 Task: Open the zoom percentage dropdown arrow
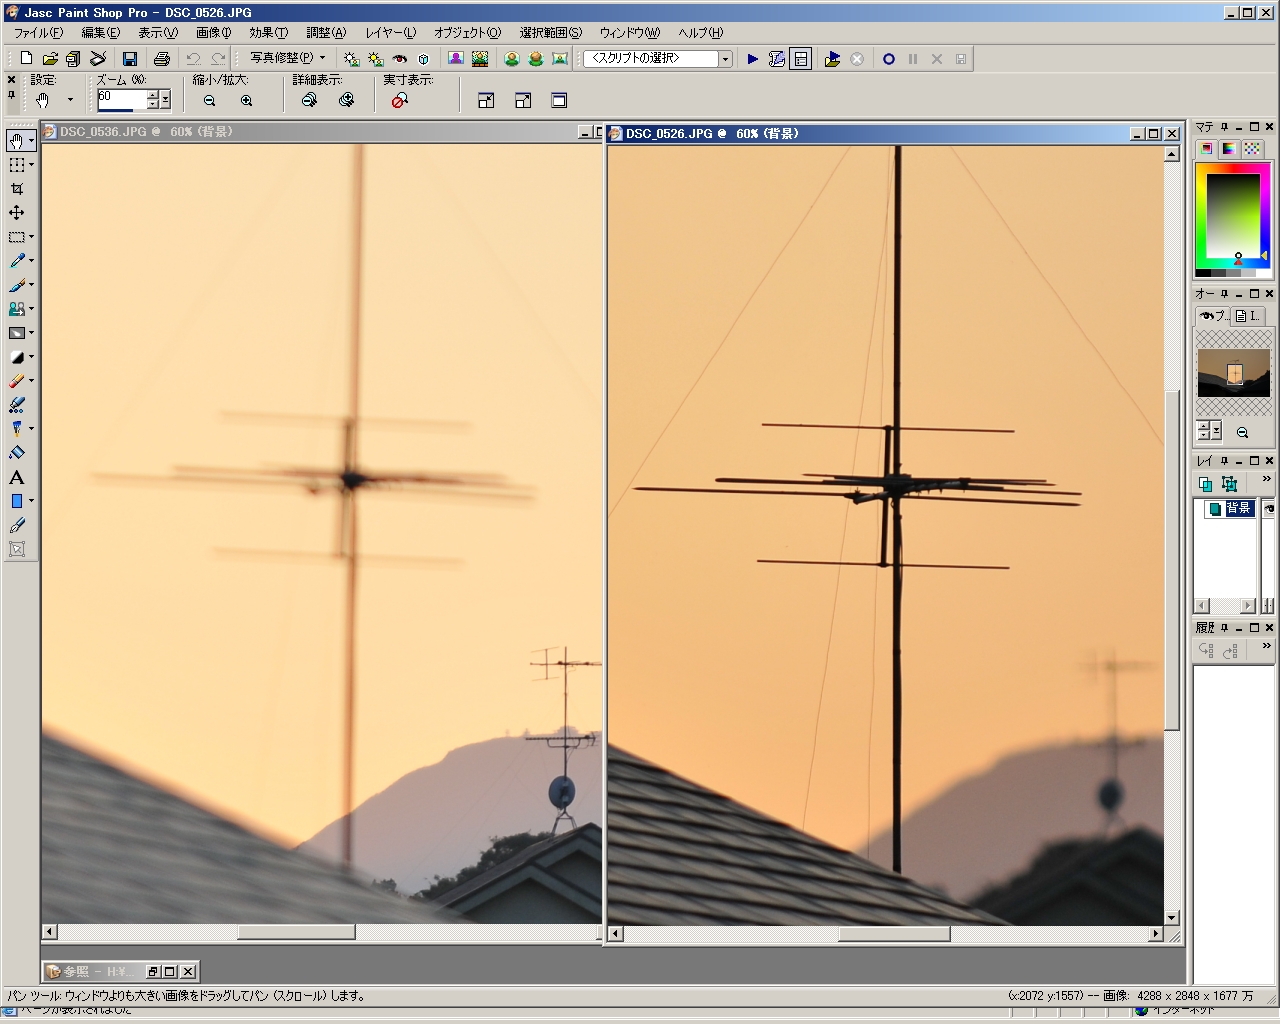(165, 99)
